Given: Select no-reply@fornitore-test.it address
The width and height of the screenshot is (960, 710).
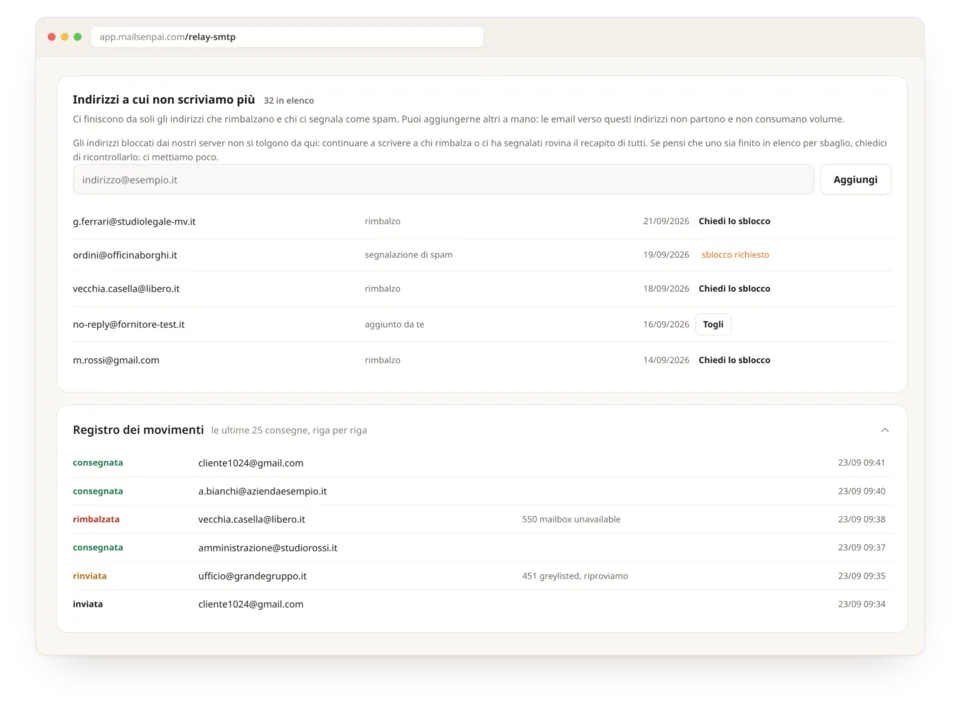Looking at the screenshot, I should coord(129,324).
